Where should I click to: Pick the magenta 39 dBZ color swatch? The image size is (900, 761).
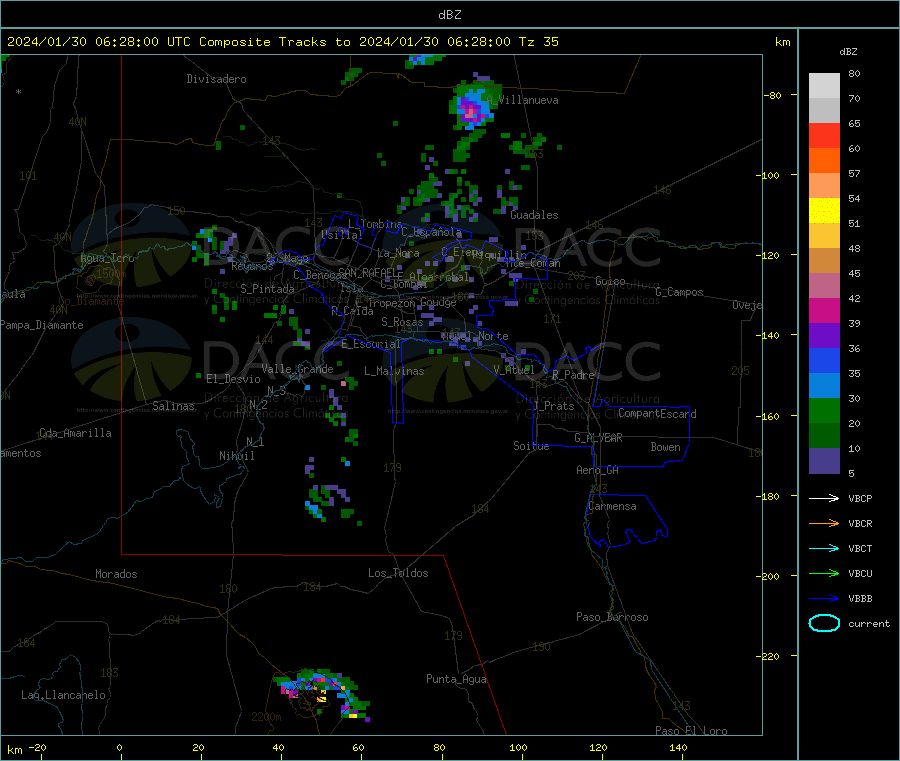[x=824, y=310]
